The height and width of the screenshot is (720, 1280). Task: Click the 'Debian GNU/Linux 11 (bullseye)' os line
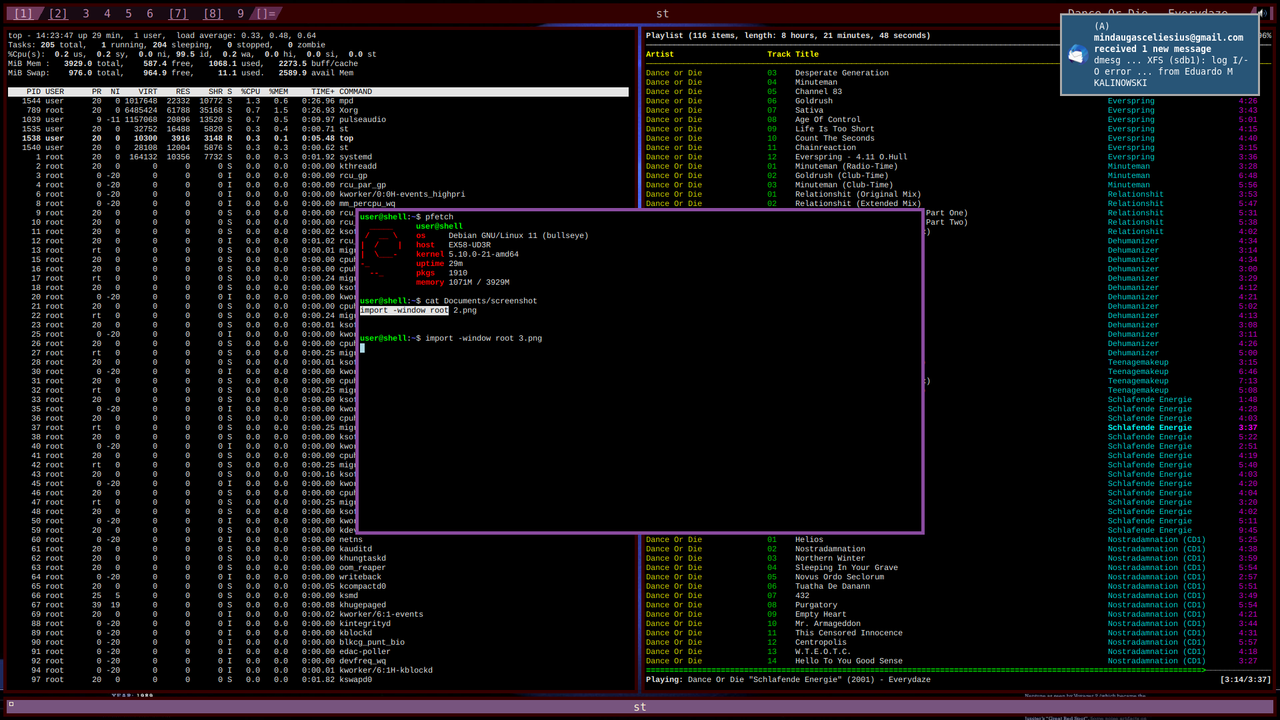502,236
